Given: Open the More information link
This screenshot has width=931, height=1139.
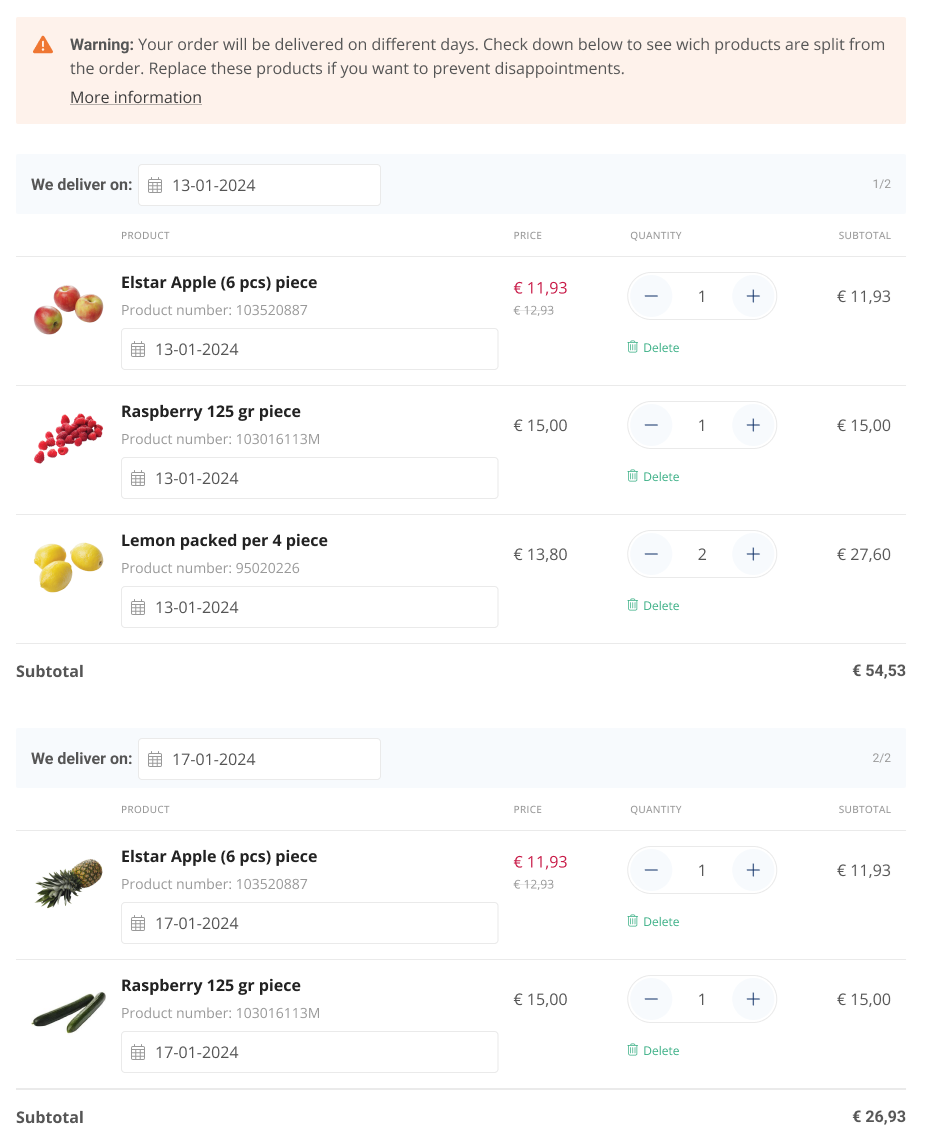Looking at the screenshot, I should click(136, 97).
